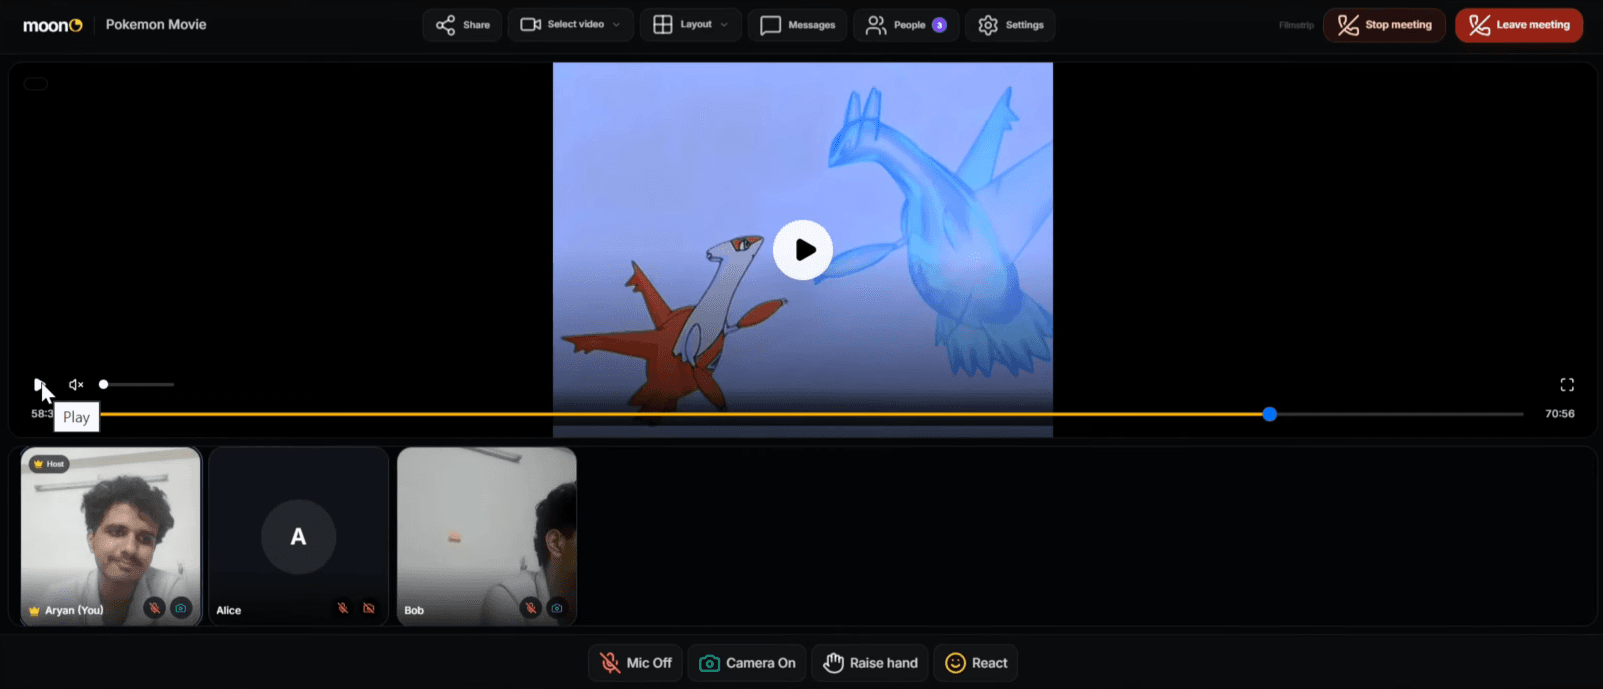The image size is (1603, 689).
Task: Open the React emoji button
Action: click(x=976, y=663)
